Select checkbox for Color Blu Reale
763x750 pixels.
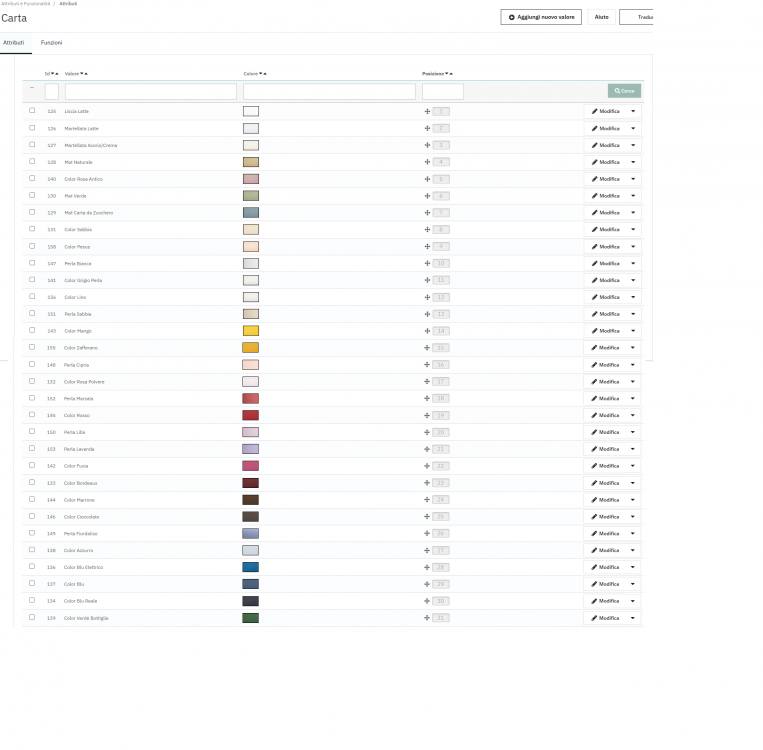tap(32, 600)
